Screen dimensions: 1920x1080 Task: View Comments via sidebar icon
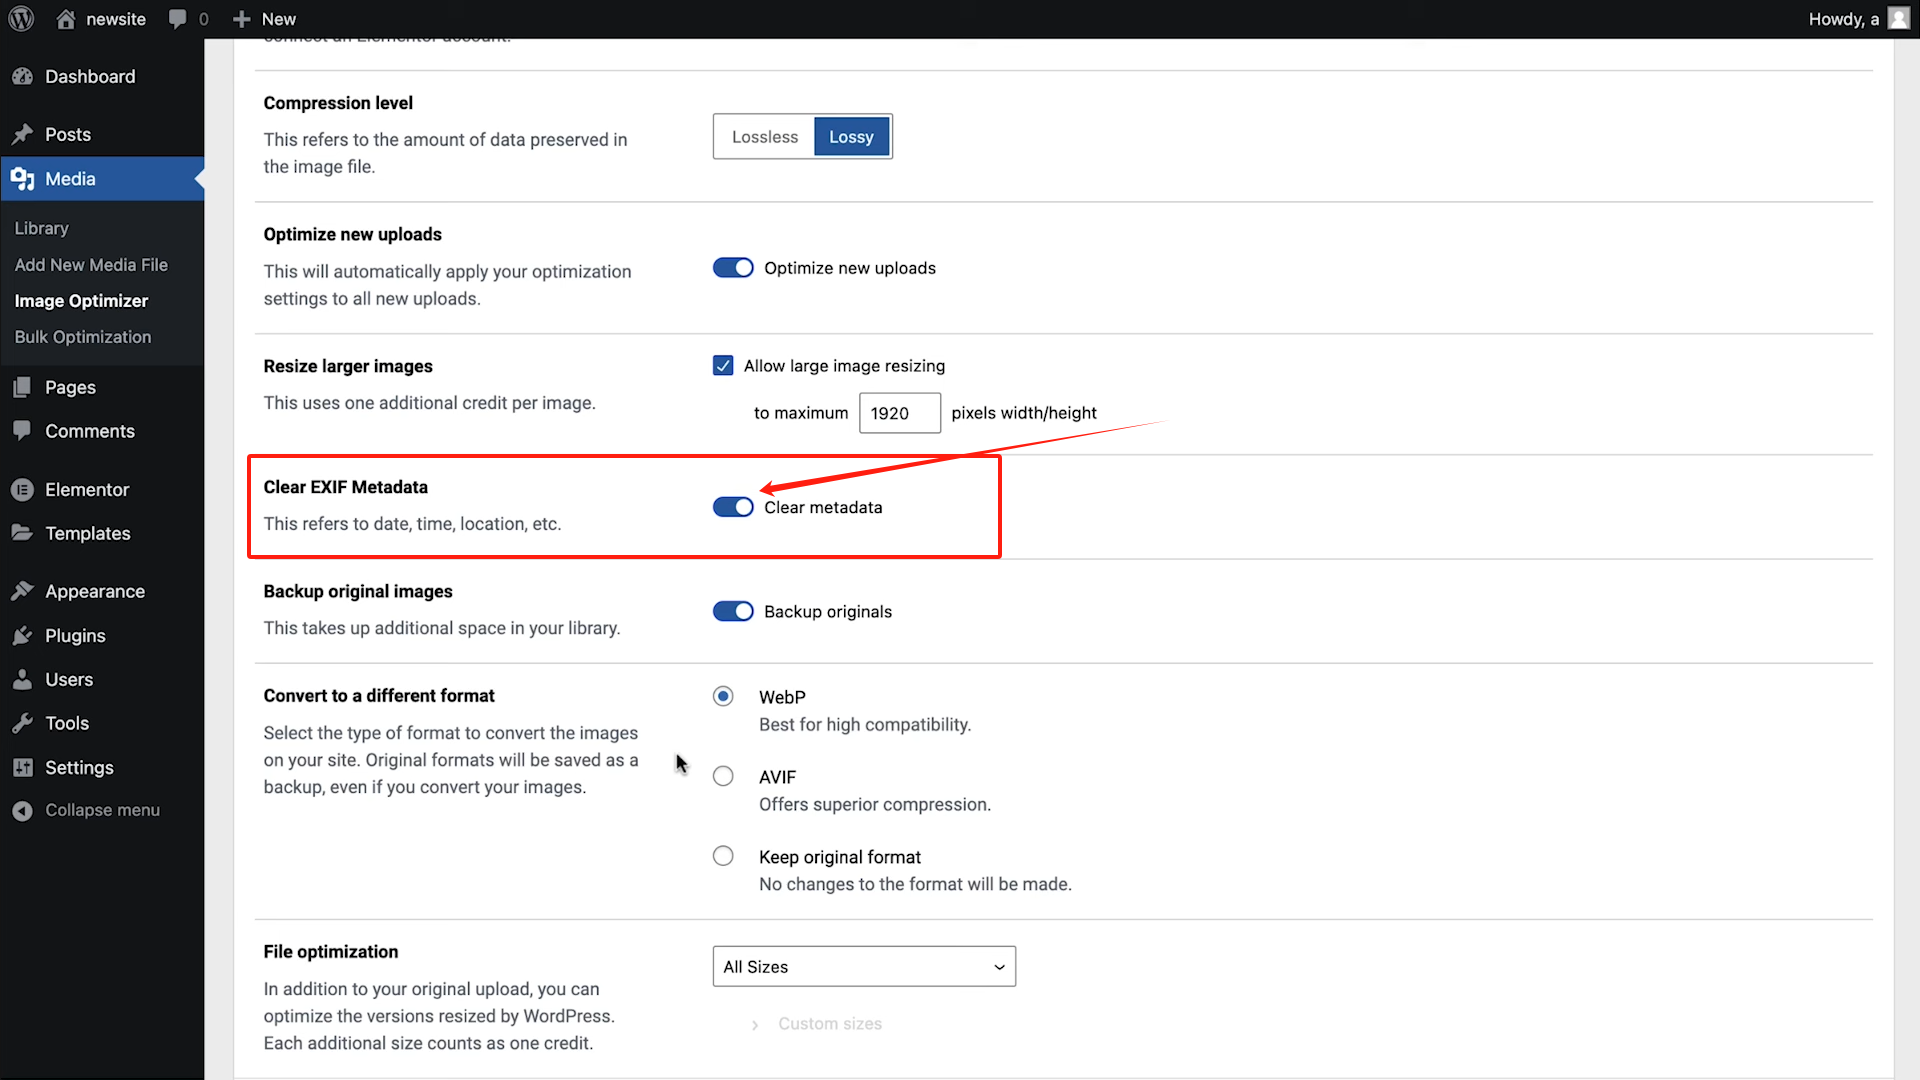tap(24, 430)
